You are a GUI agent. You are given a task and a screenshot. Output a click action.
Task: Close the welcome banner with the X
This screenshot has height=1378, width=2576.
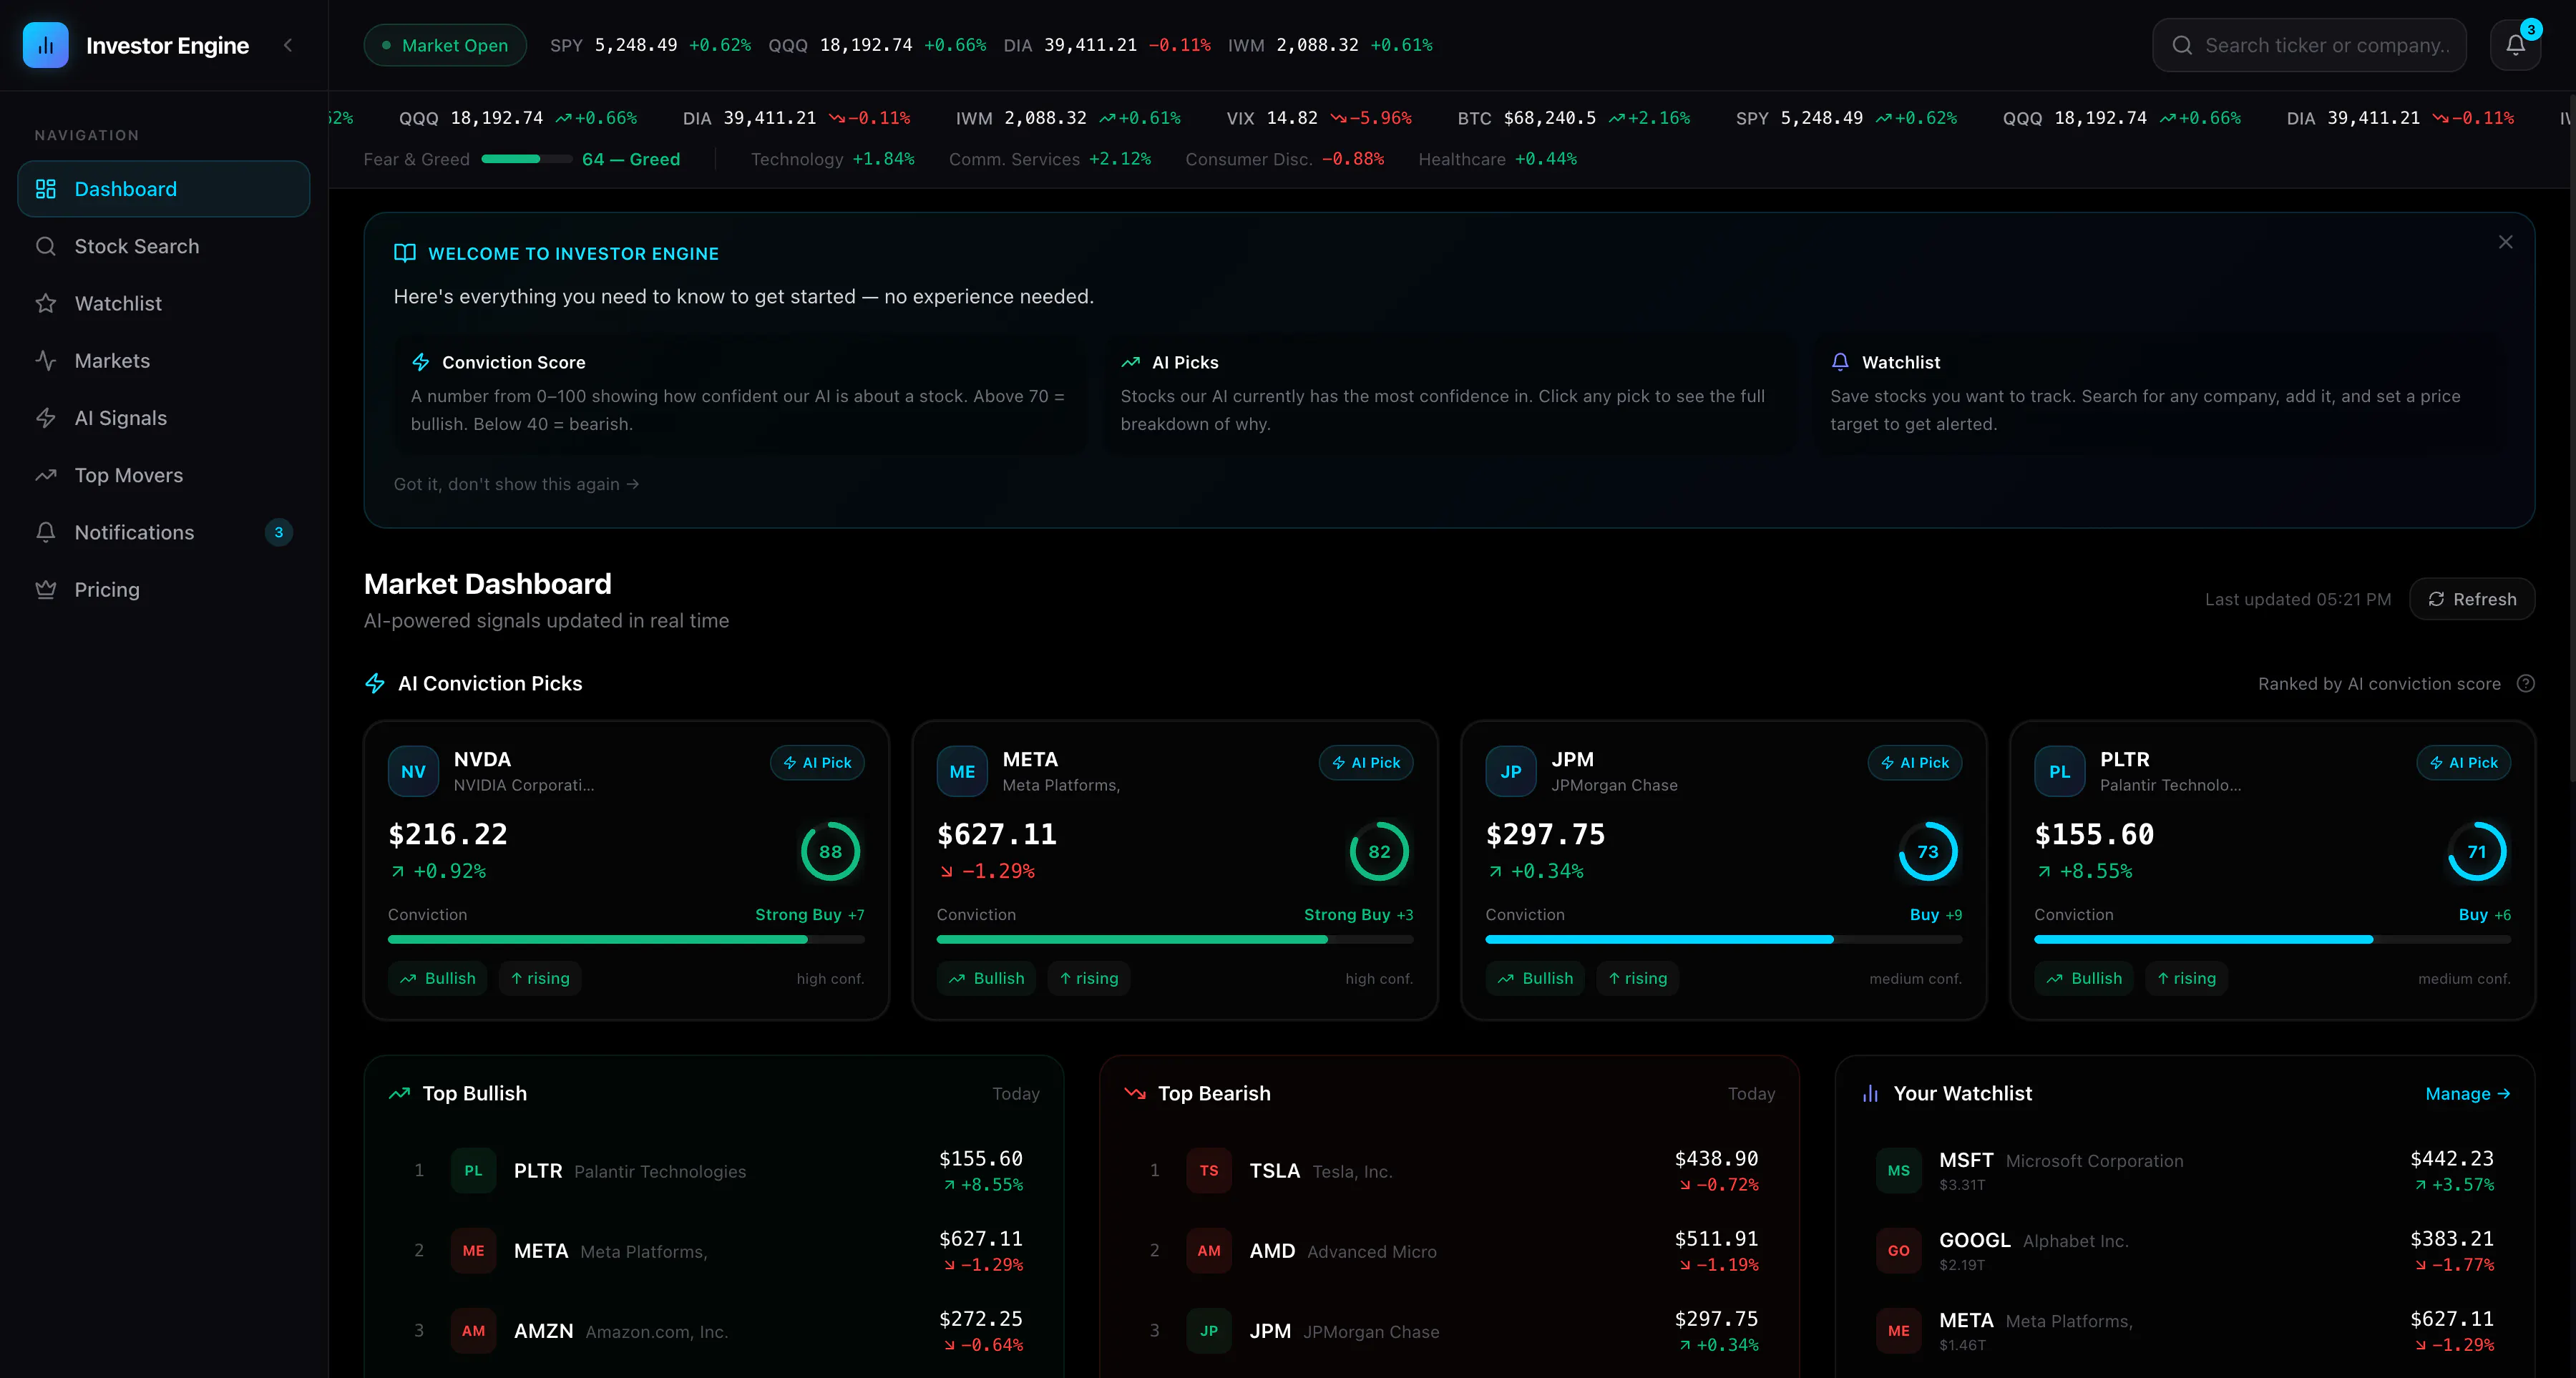pos(2505,242)
